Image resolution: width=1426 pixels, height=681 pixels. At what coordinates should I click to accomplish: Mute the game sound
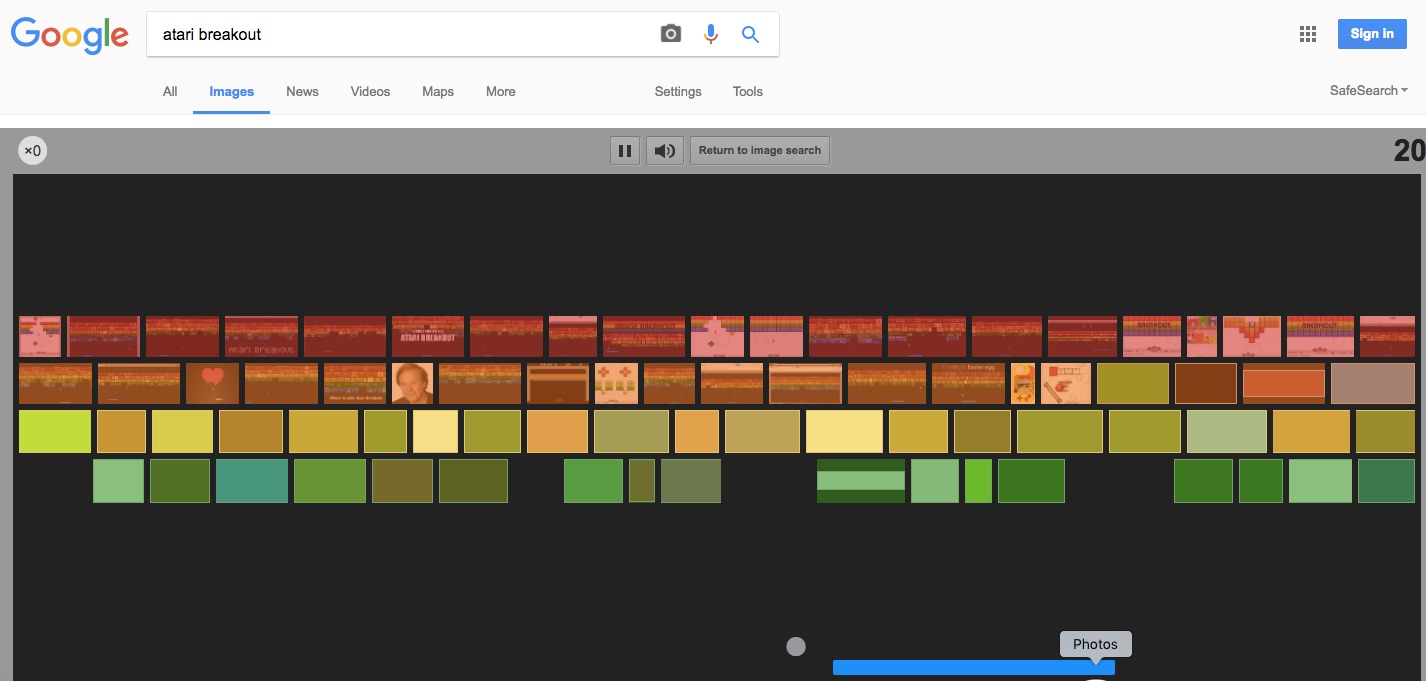click(x=664, y=151)
